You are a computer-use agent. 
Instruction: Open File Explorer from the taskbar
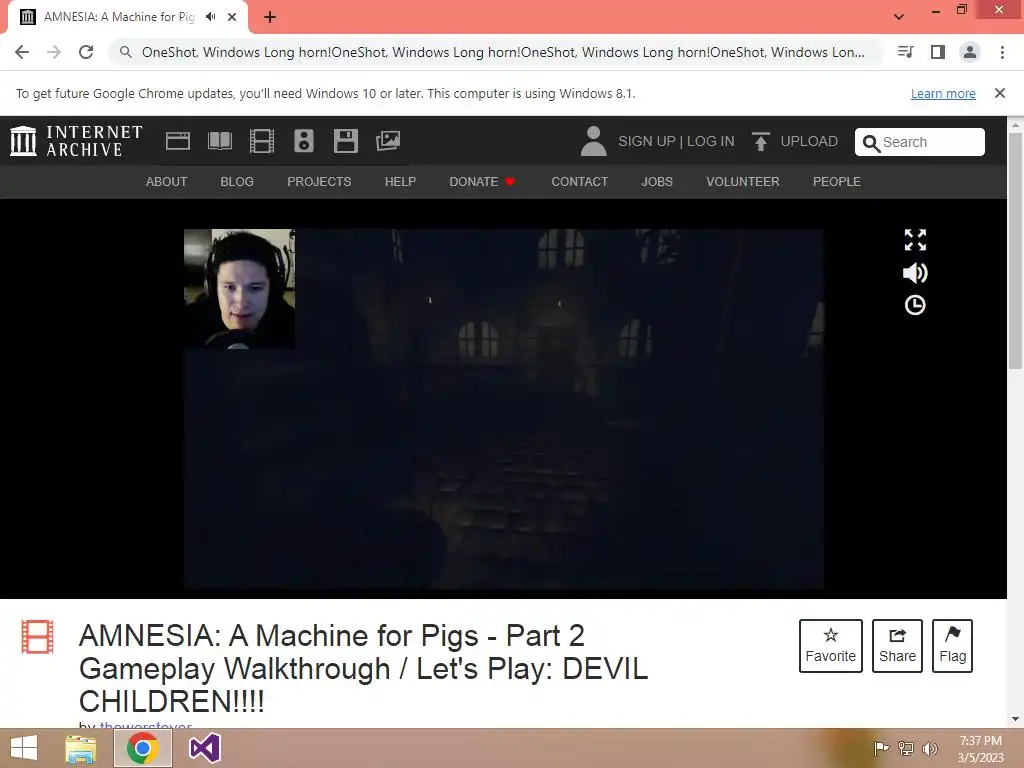(81, 748)
